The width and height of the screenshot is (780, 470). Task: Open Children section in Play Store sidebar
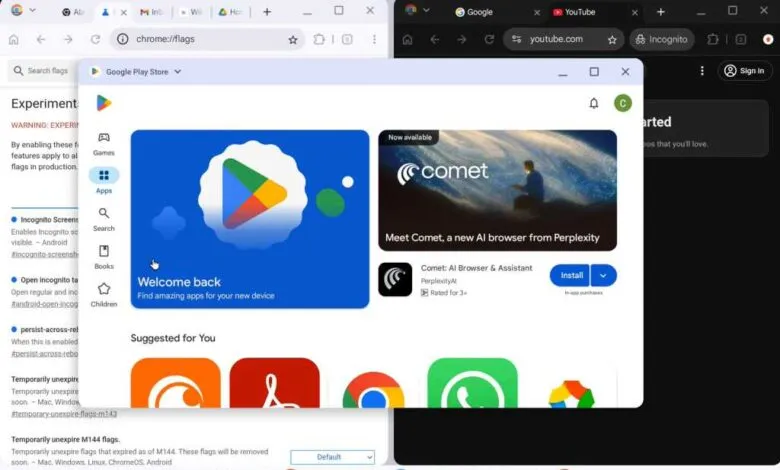pos(103,295)
